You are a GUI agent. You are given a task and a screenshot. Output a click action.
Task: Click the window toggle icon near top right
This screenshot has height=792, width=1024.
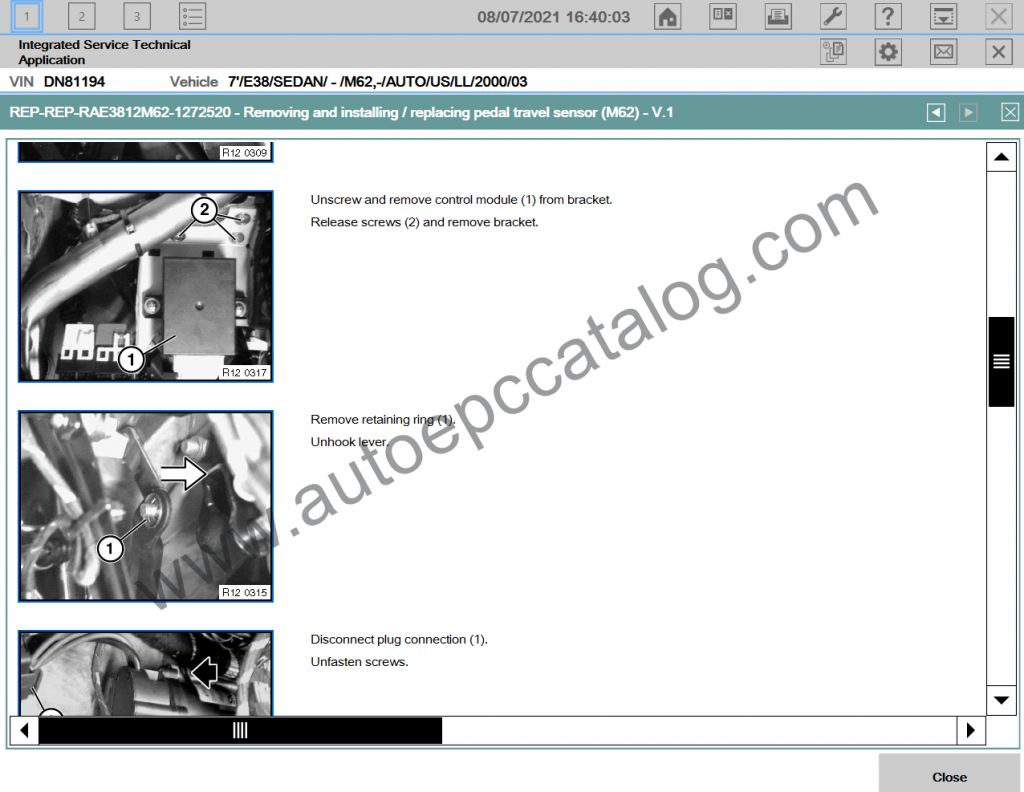click(942, 16)
